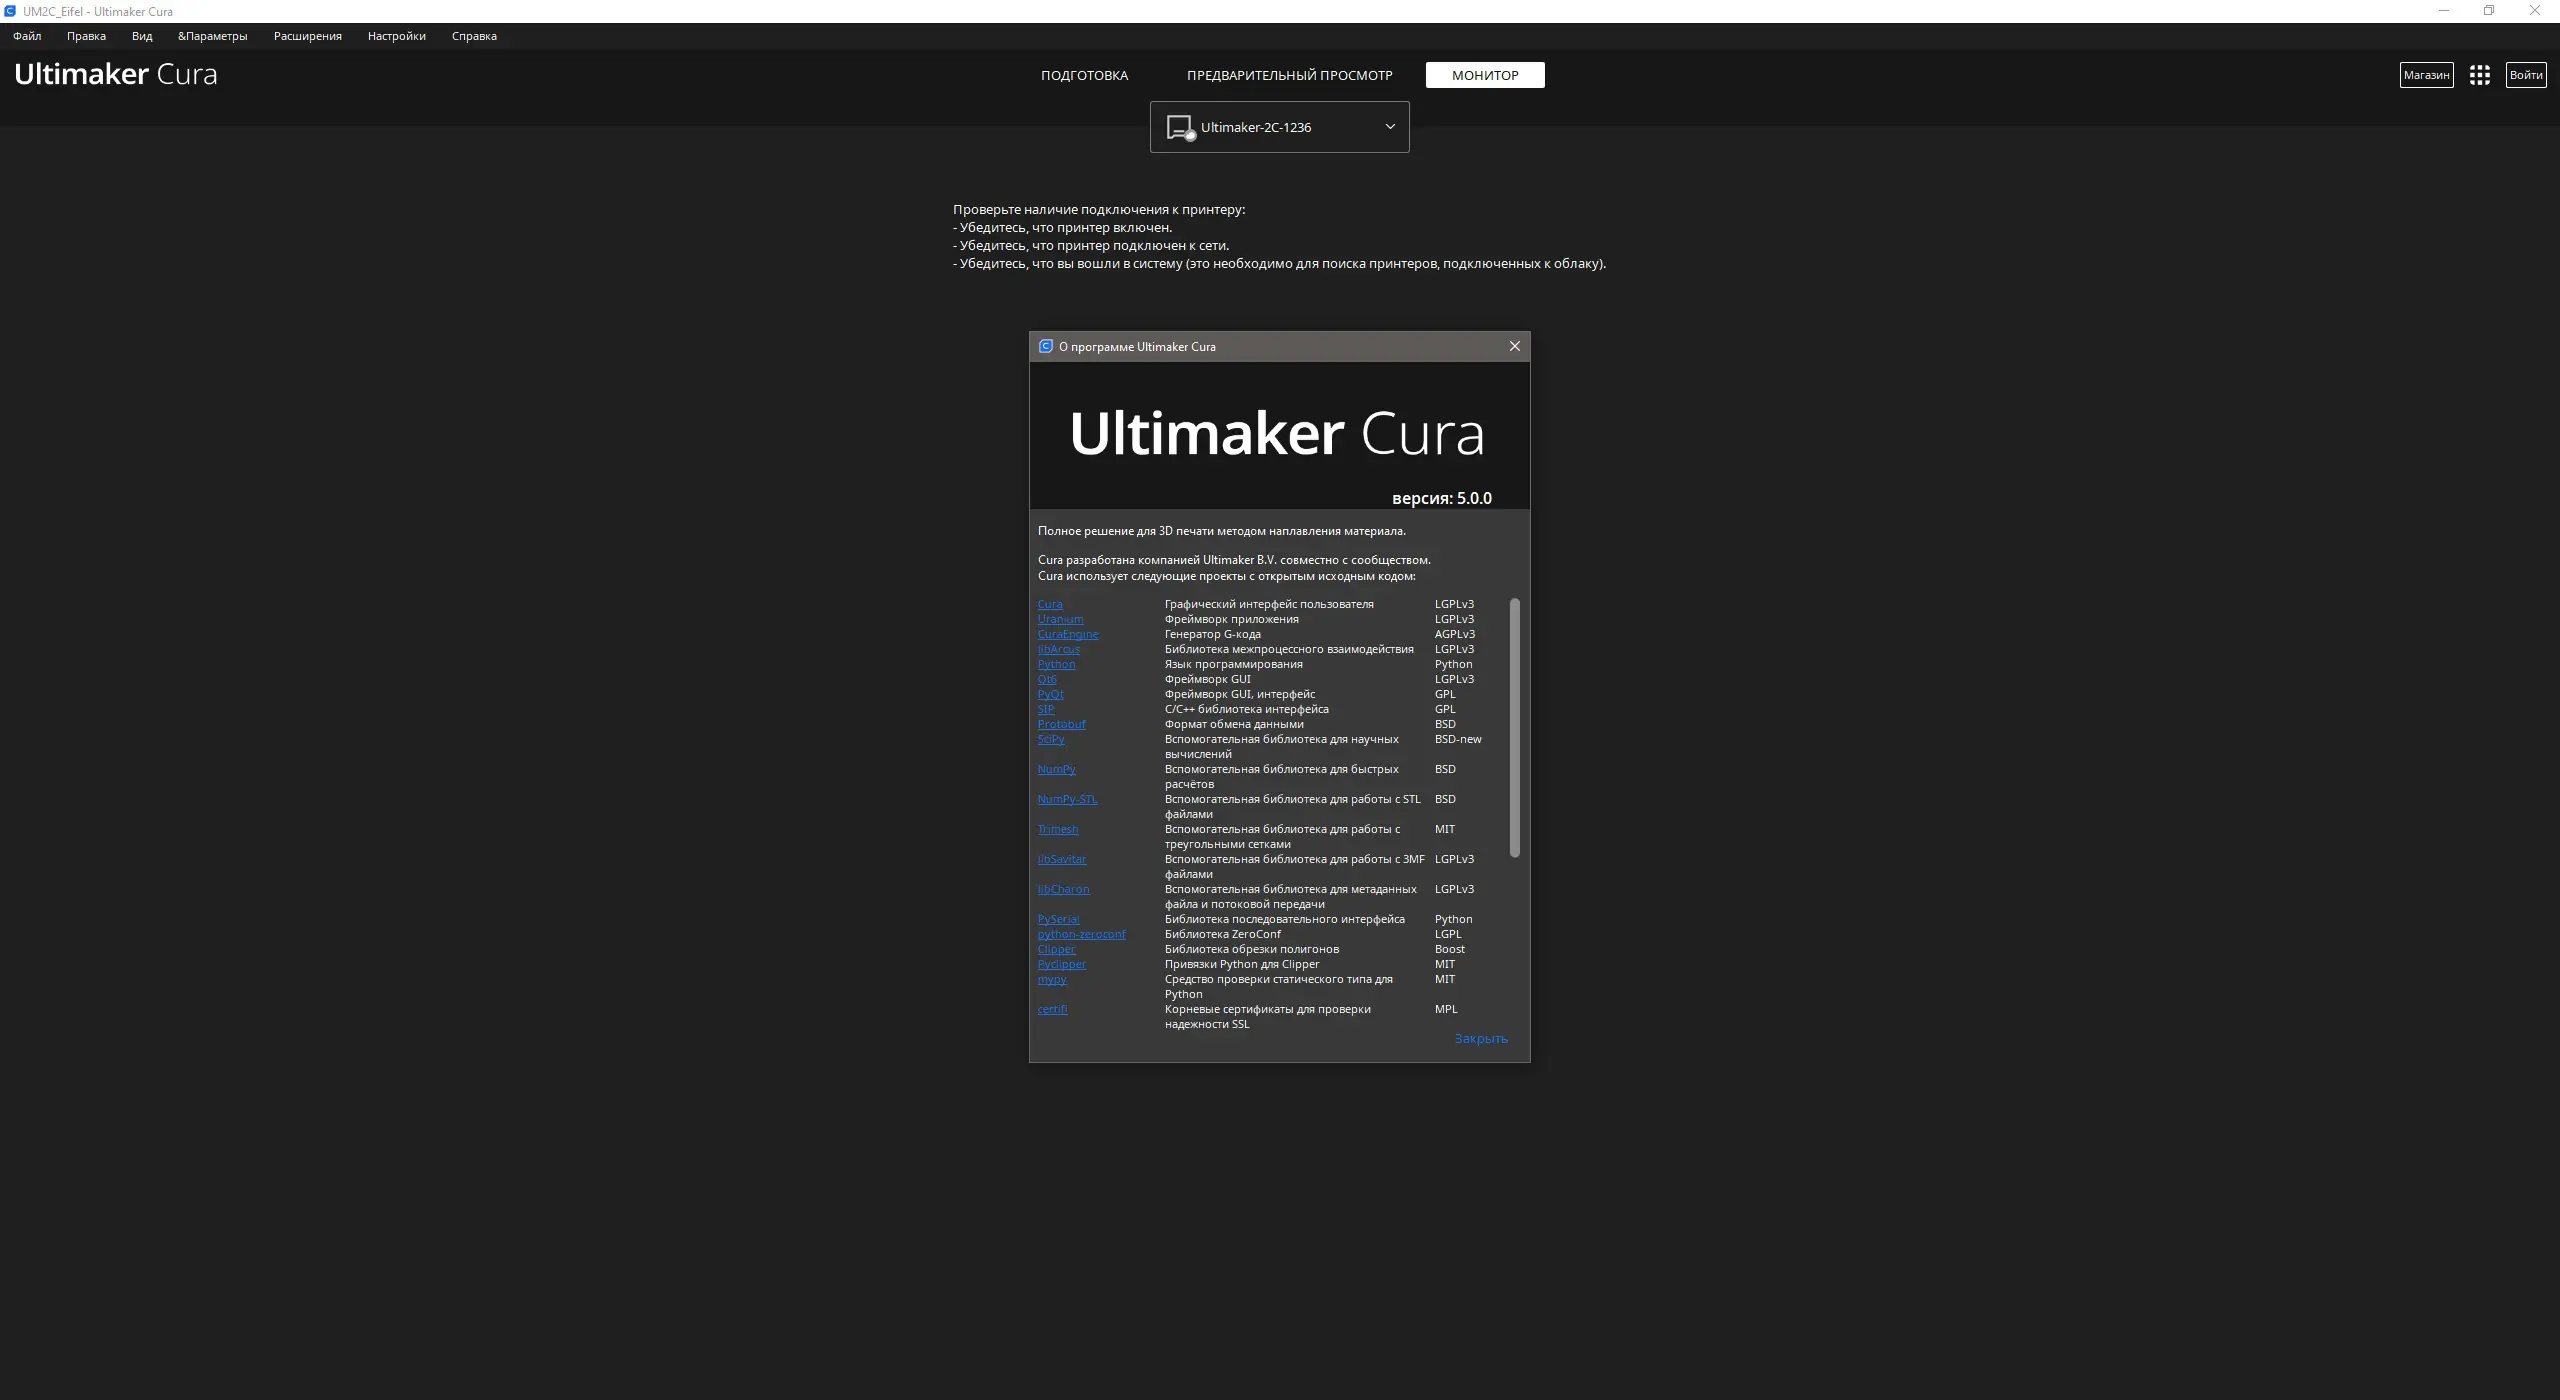Open the Файл menu
2560x1400 pixels.
pyautogui.click(x=27, y=36)
